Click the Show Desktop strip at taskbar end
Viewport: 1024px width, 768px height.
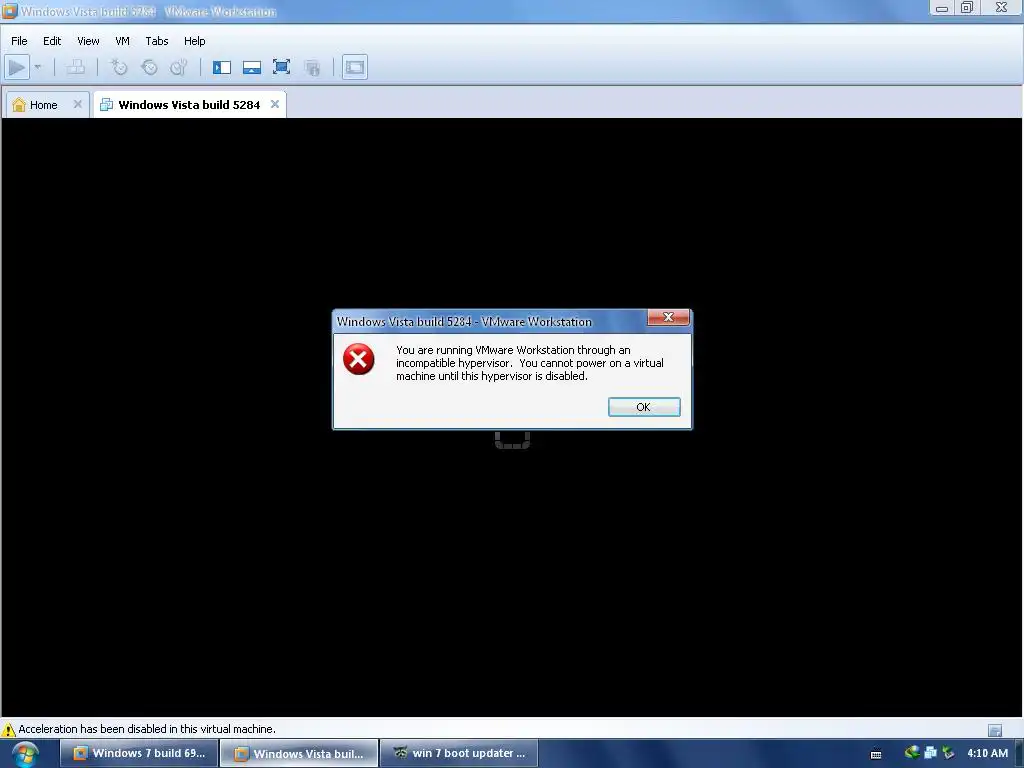1019,754
